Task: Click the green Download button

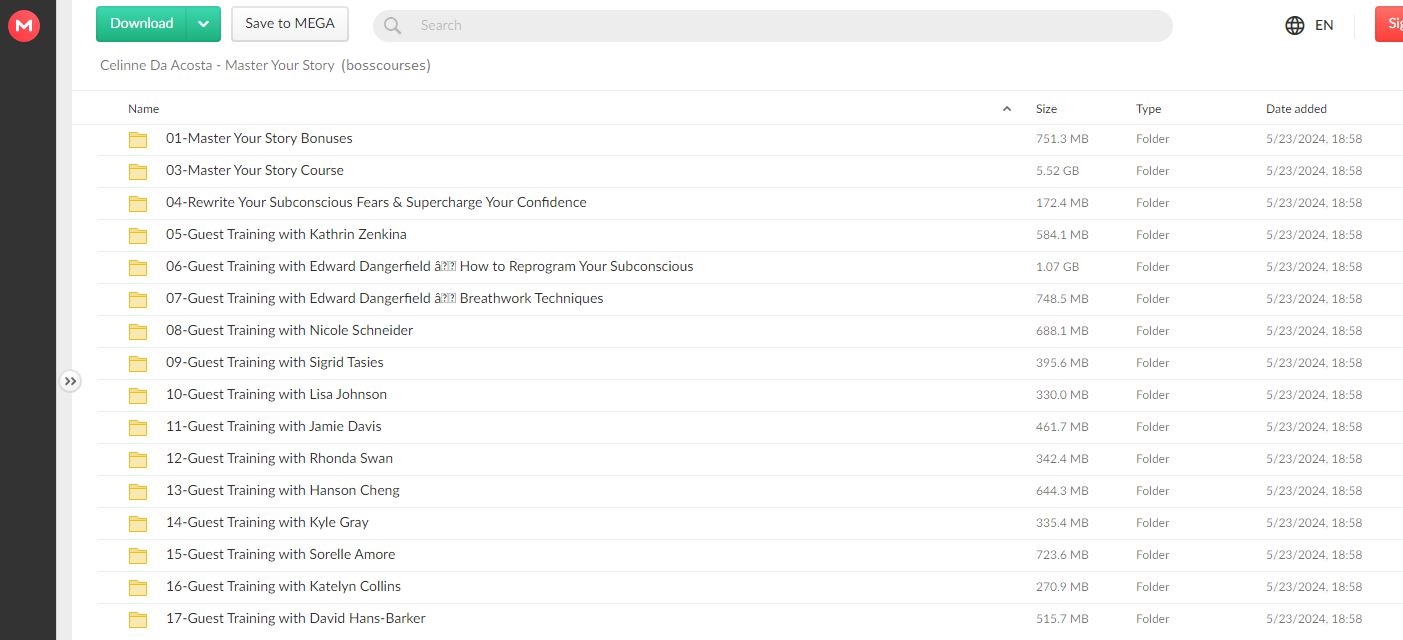Action: pos(142,24)
